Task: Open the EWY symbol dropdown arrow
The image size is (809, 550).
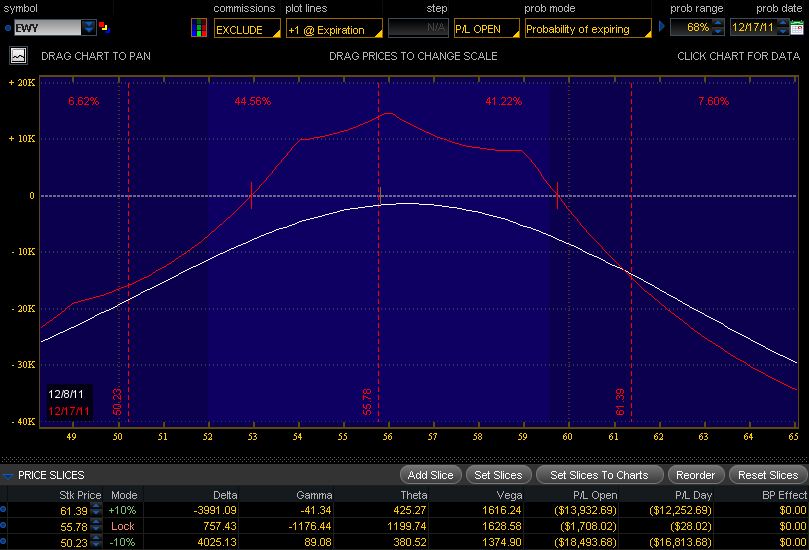Action: pyautogui.click(x=89, y=27)
